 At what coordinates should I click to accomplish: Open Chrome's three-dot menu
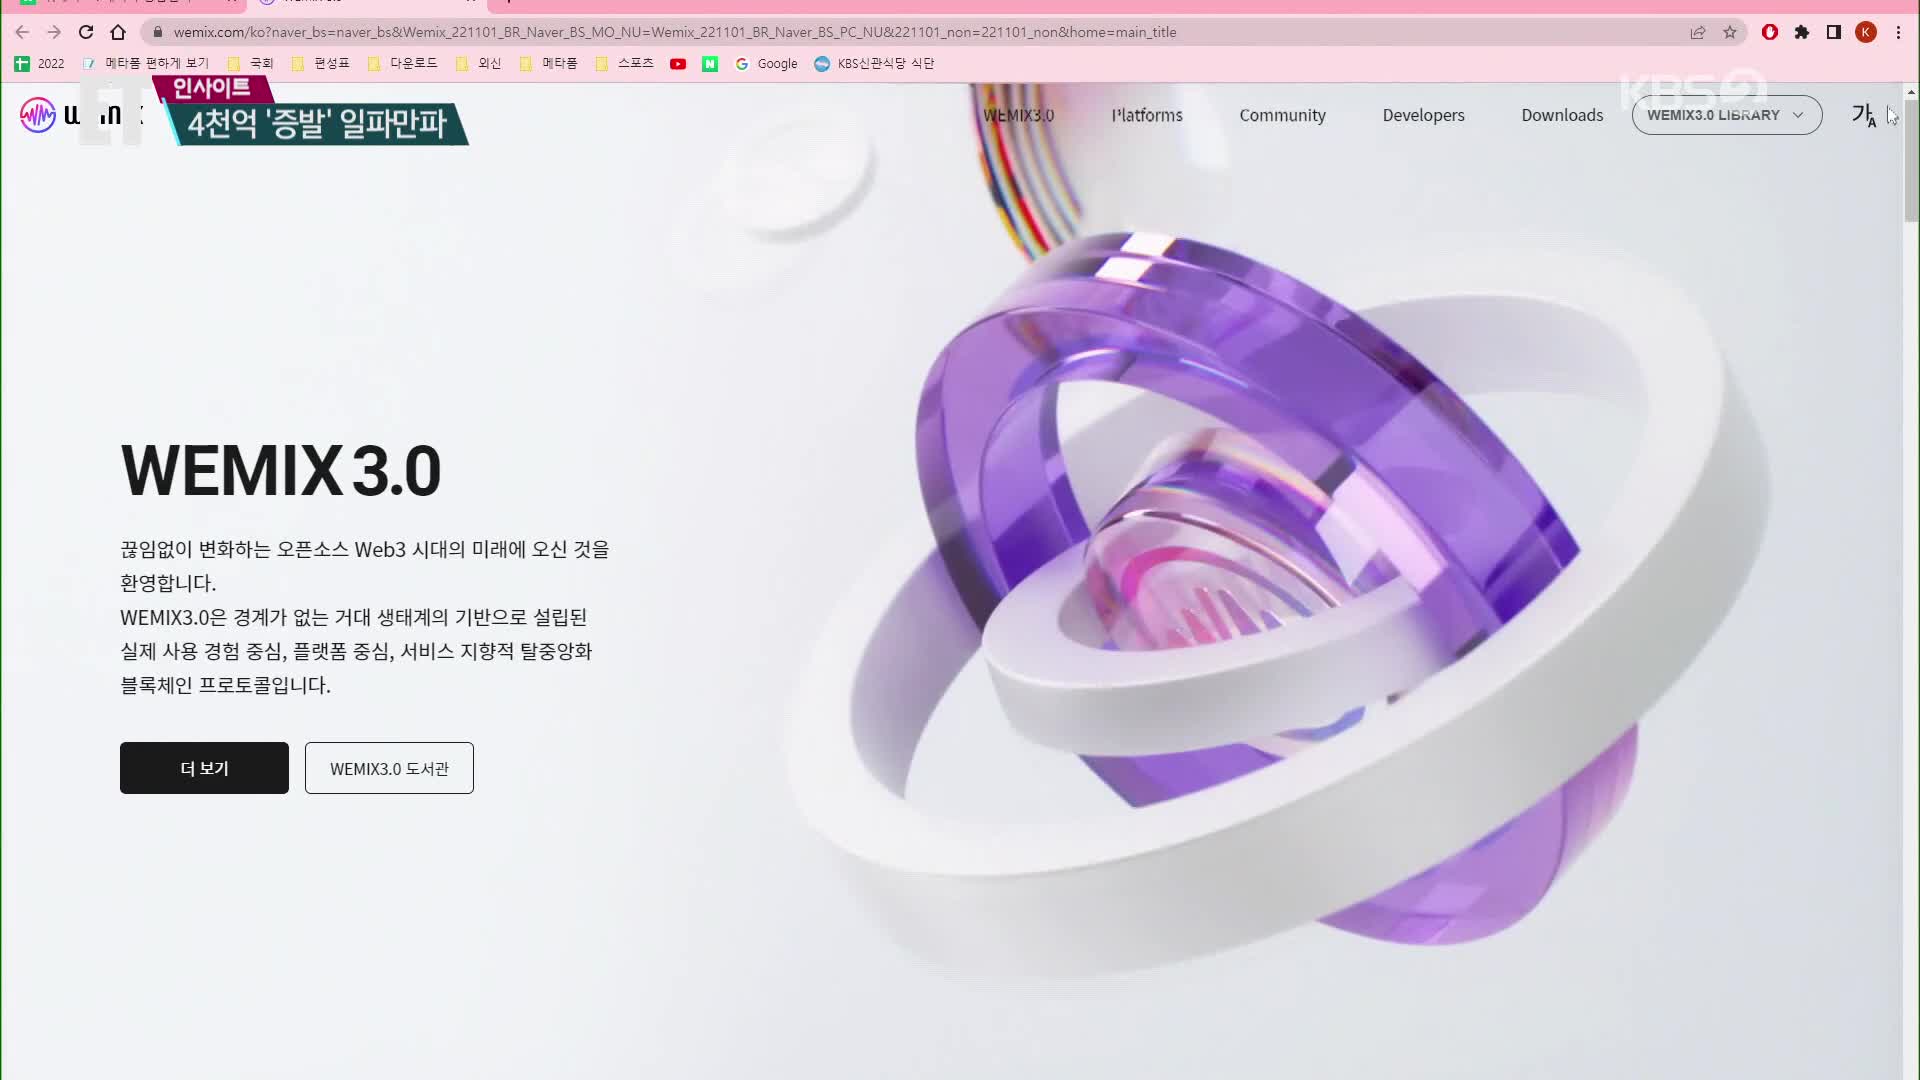pos(1898,32)
